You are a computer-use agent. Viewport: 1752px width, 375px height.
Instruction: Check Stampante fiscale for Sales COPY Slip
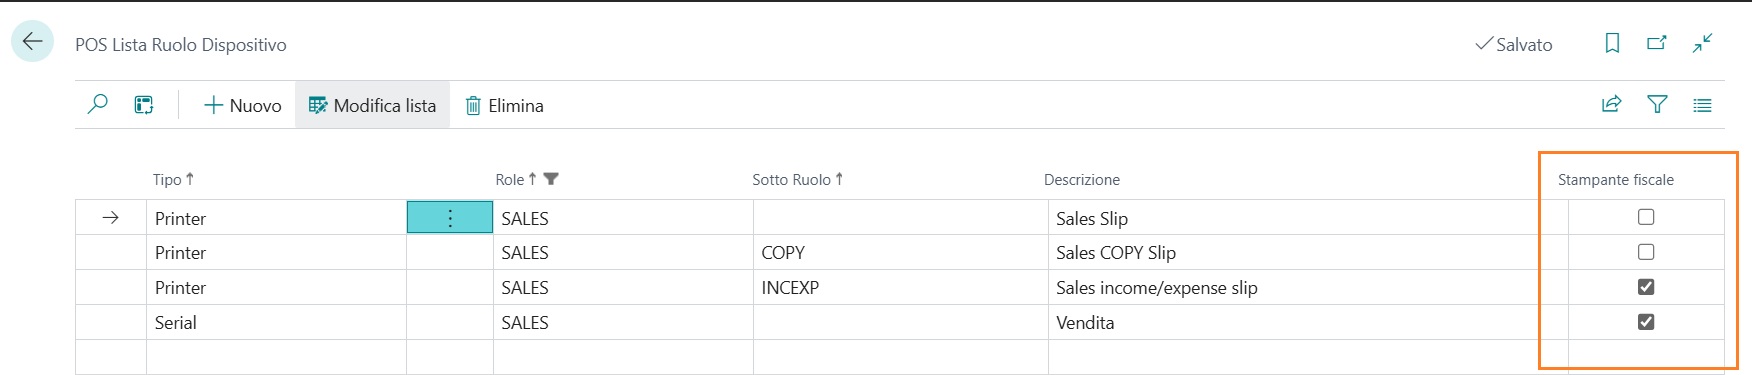click(1646, 252)
